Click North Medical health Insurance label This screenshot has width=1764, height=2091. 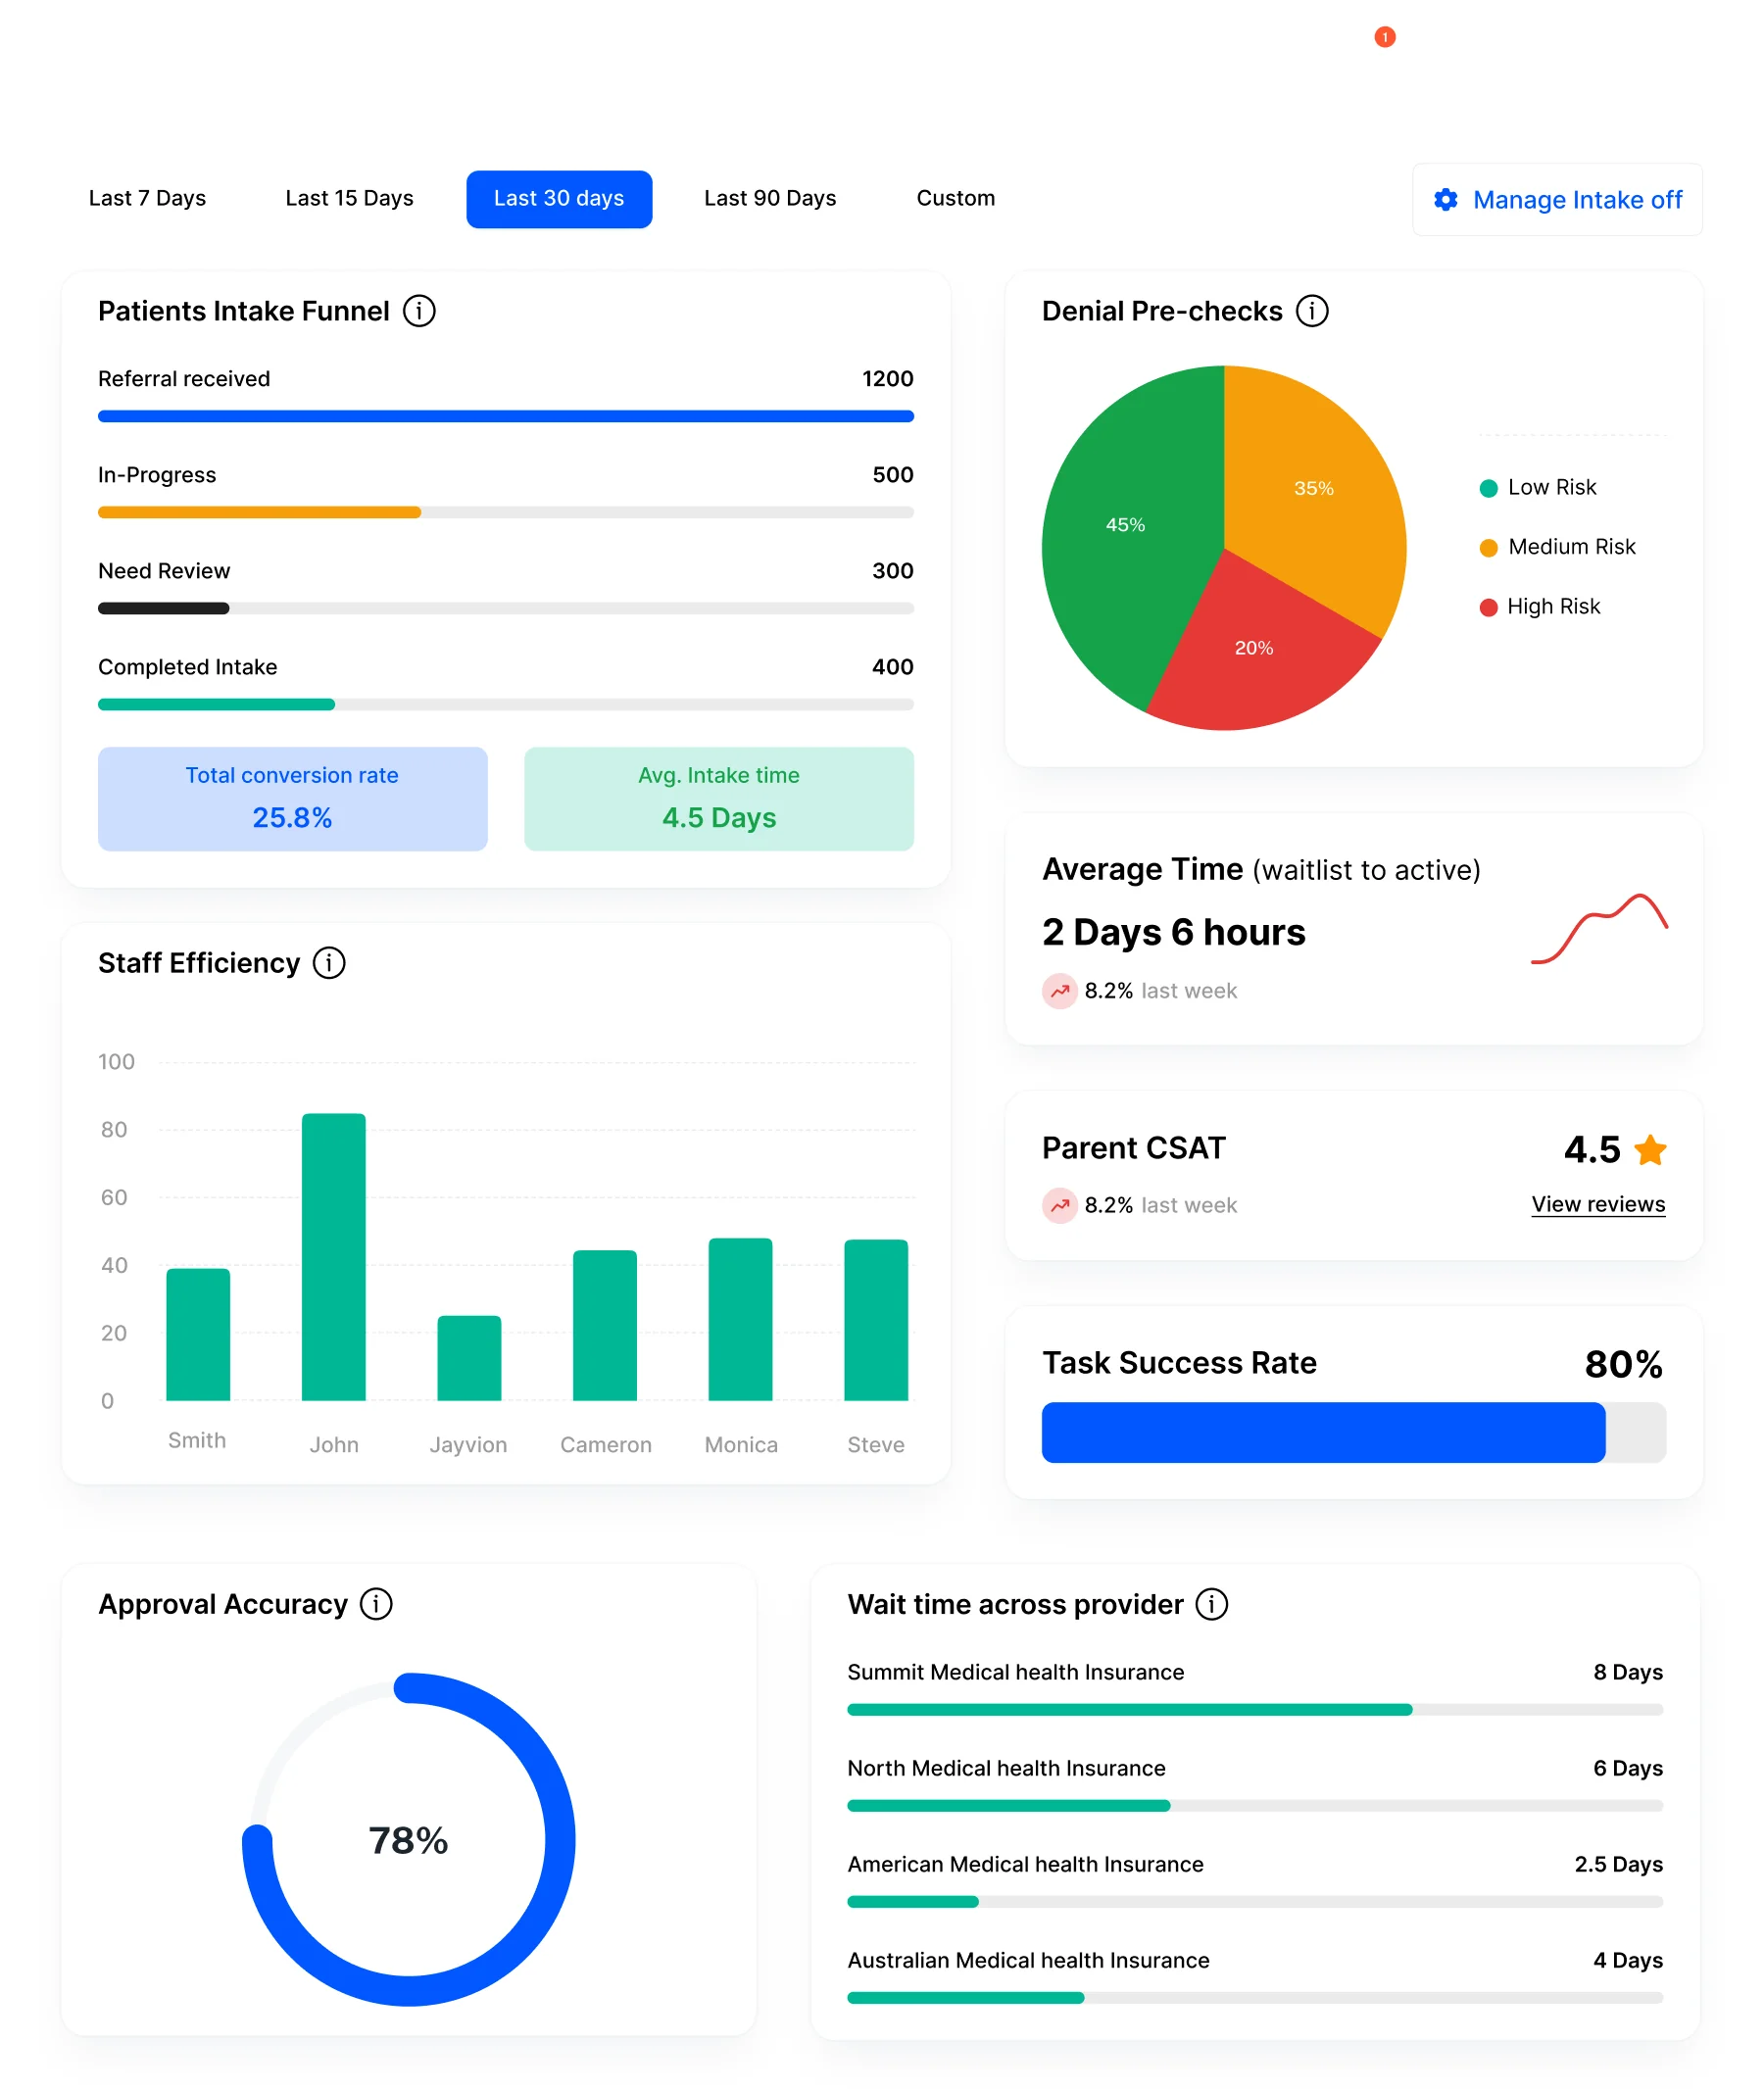pyautogui.click(x=1006, y=1768)
